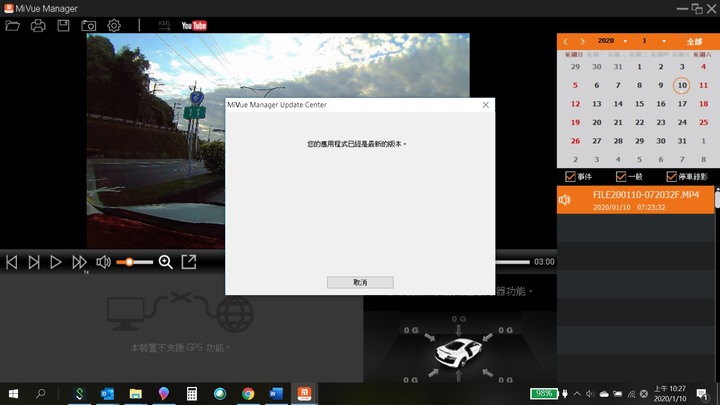Toggle the 事件 checkbox
This screenshot has height=405, width=720.
coord(570,177)
